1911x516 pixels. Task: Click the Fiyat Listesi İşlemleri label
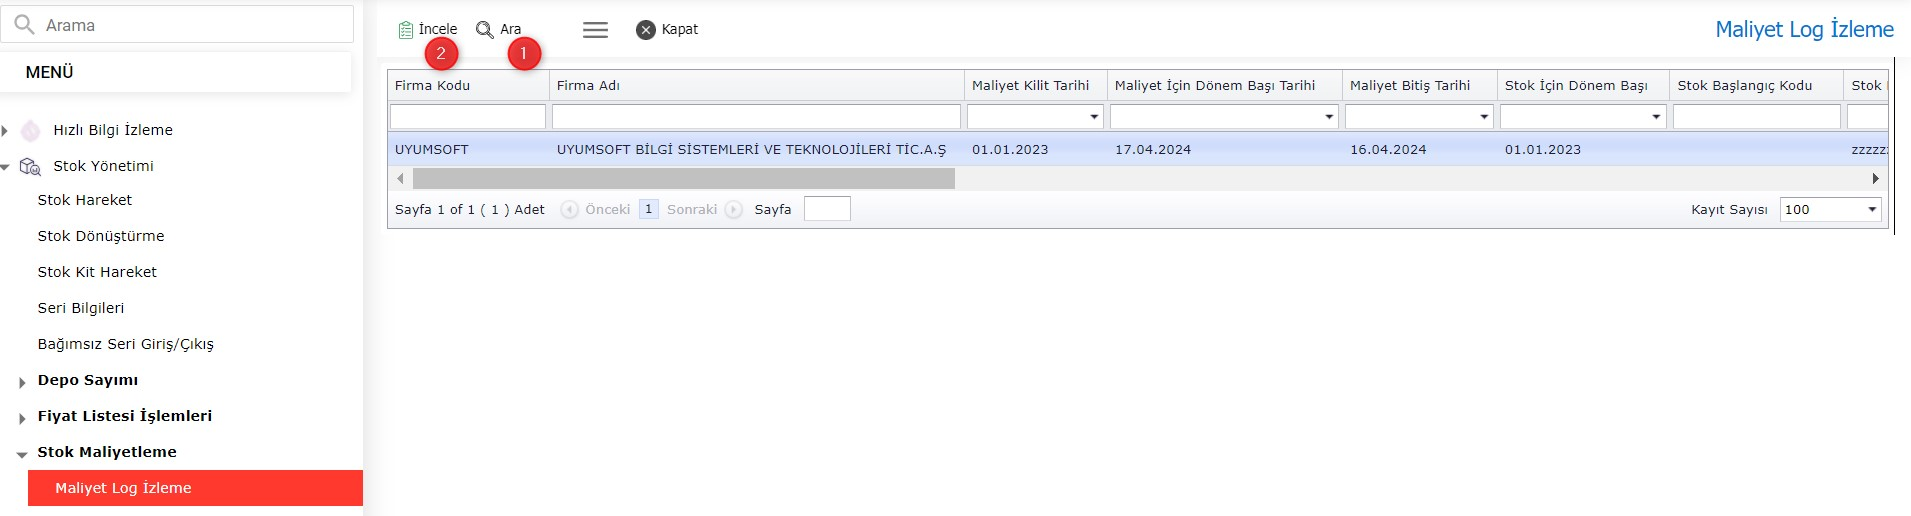125,416
